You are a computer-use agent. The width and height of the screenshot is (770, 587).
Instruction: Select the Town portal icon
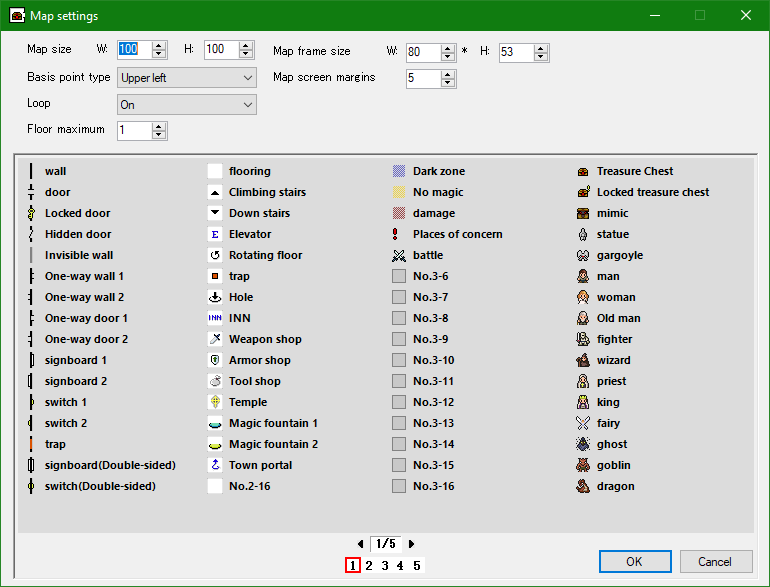click(x=215, y=465)
